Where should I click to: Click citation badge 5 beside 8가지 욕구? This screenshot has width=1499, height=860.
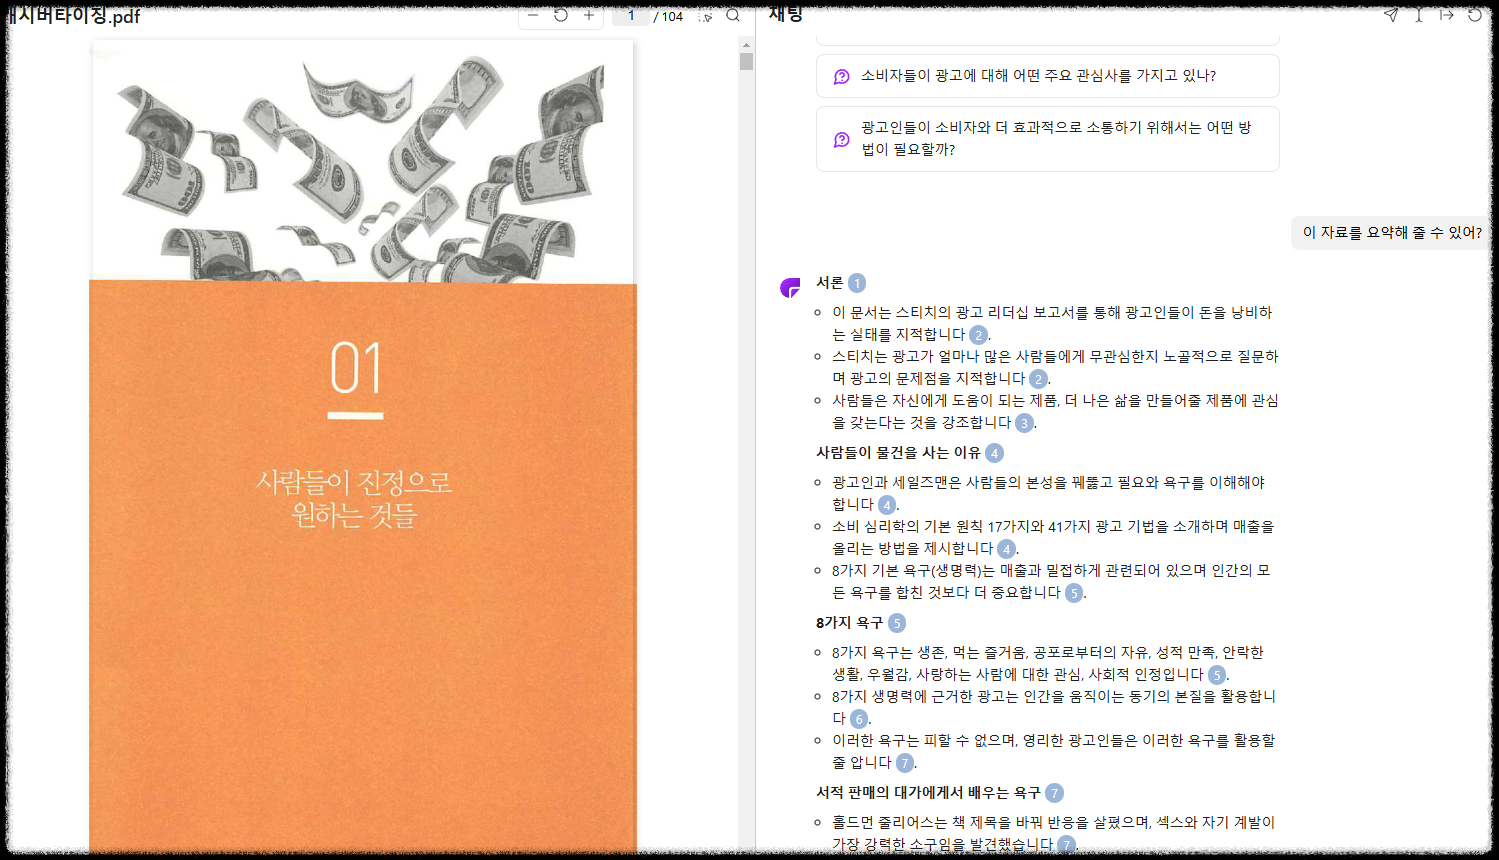(x=897, y=622)
